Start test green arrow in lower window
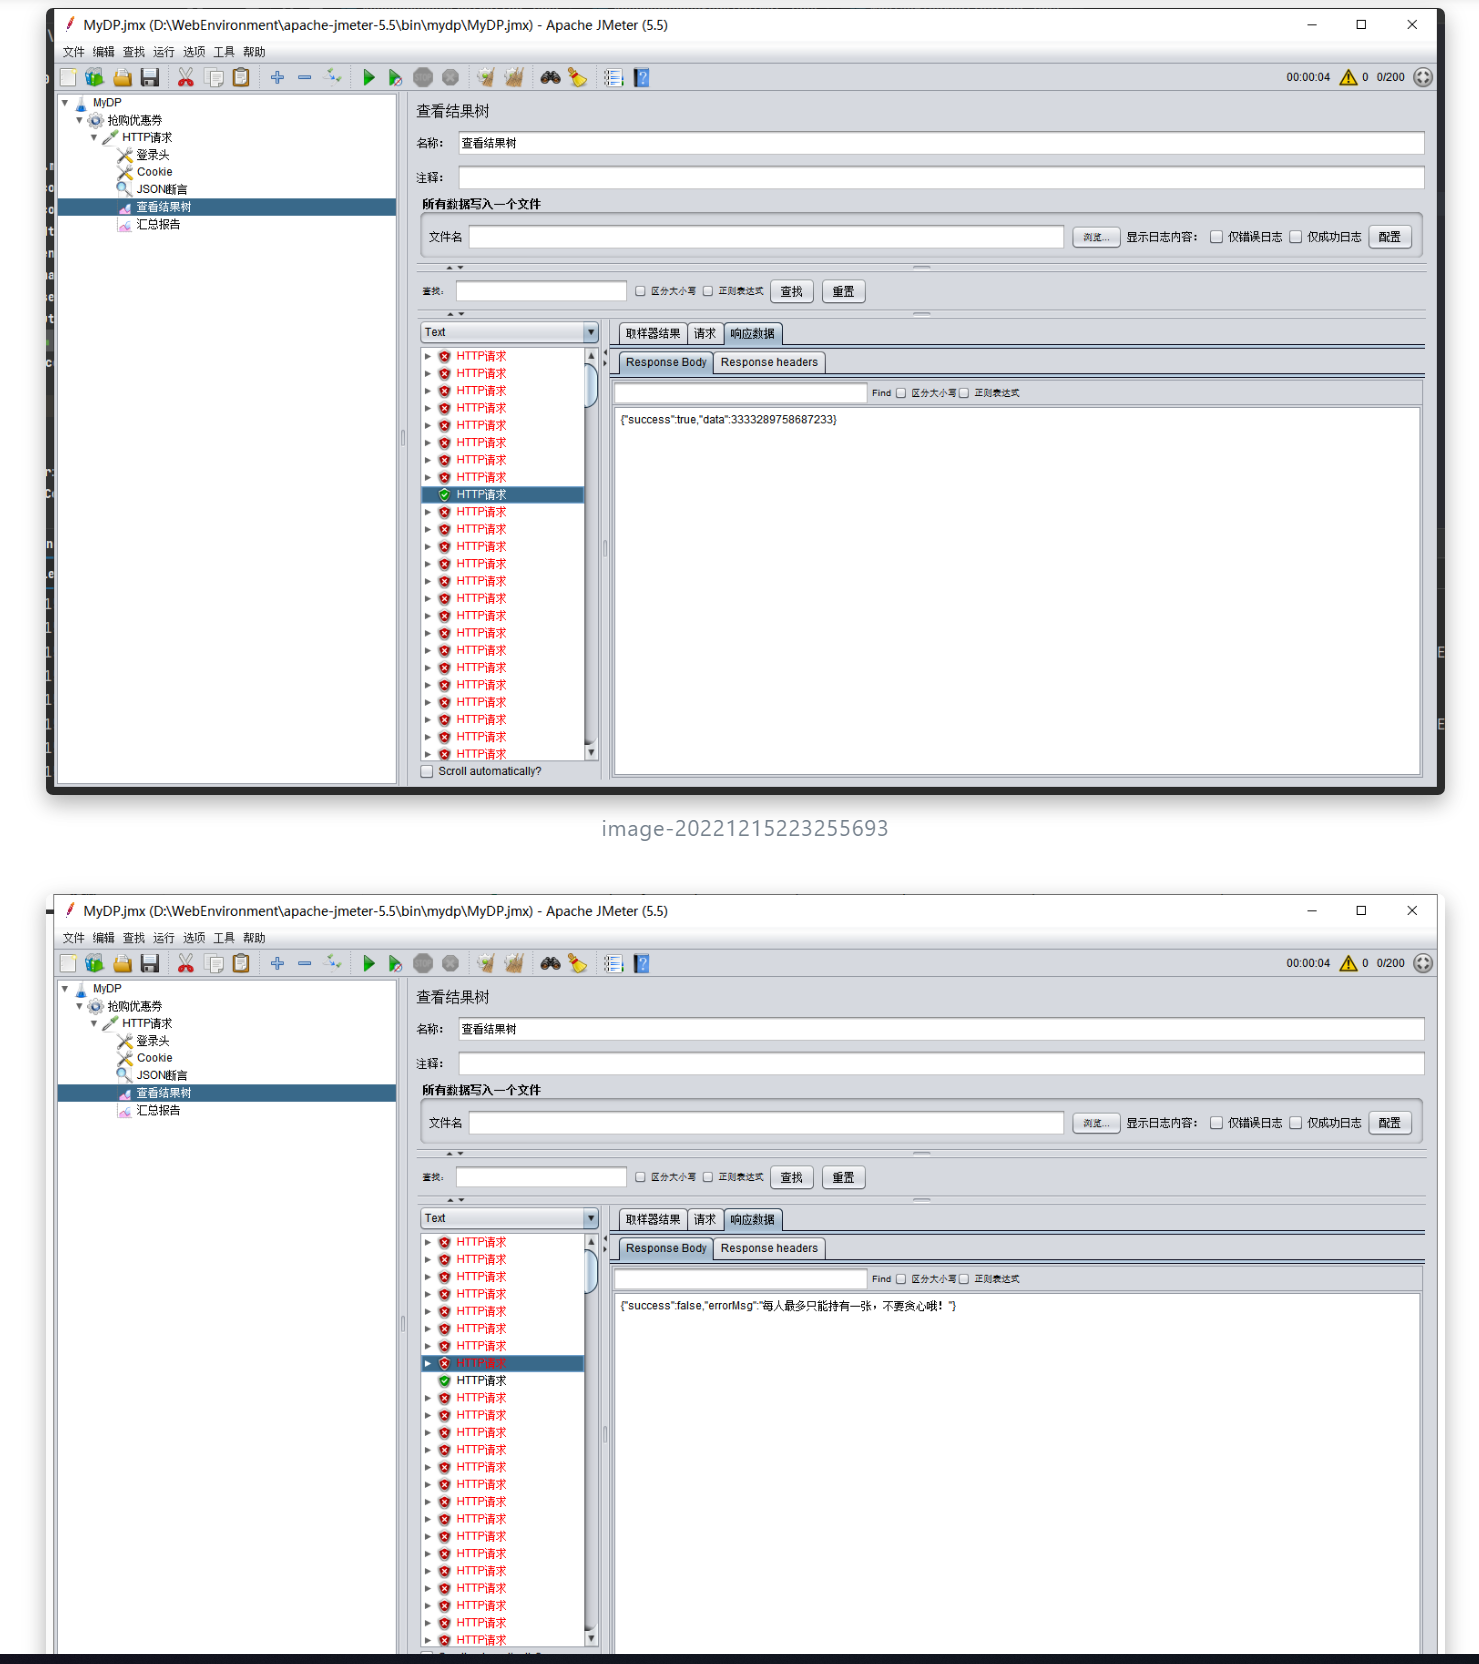This screenshot has width=1479, height=1664. pyautogui.click(x=369, y=963)
